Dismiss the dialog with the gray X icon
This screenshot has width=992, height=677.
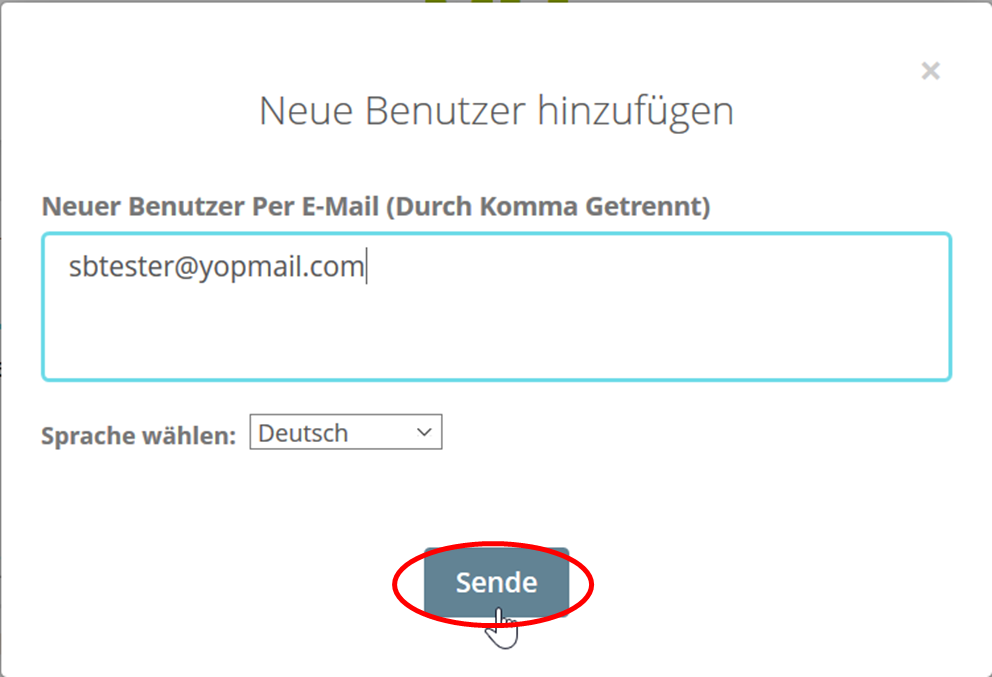tap(930, 71)
